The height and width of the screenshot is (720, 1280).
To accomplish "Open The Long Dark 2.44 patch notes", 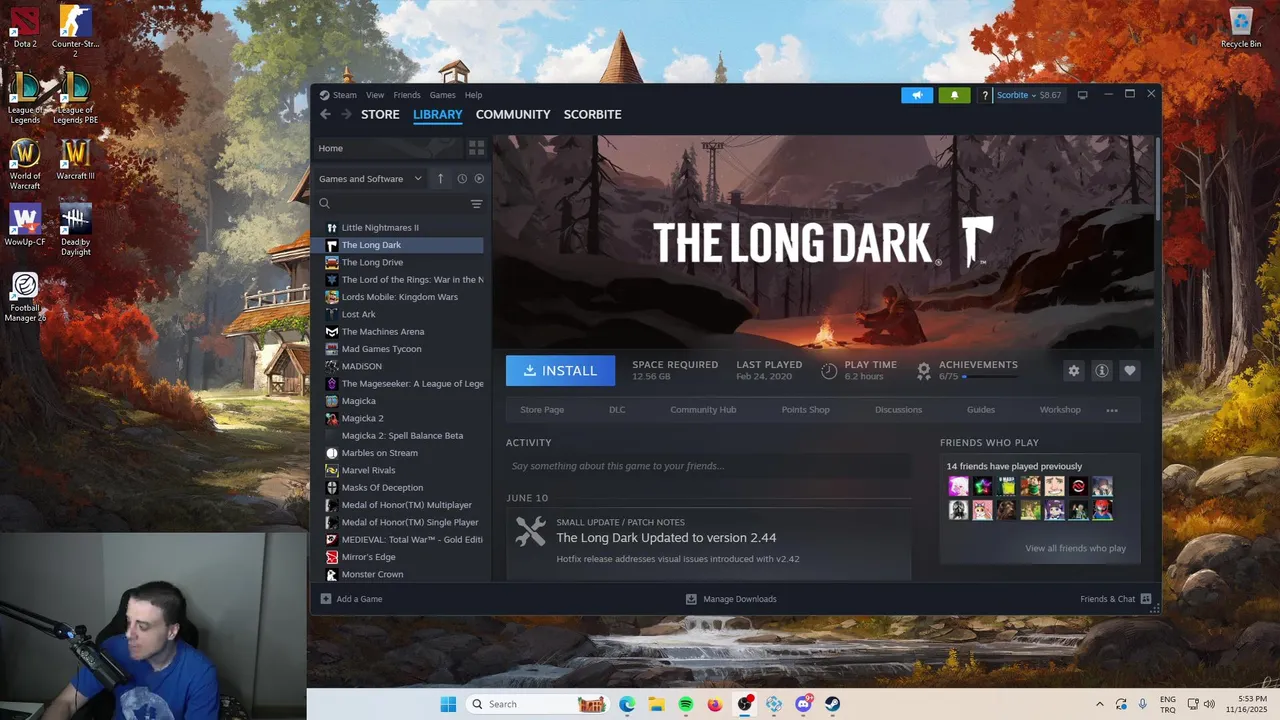I will 666,538.
